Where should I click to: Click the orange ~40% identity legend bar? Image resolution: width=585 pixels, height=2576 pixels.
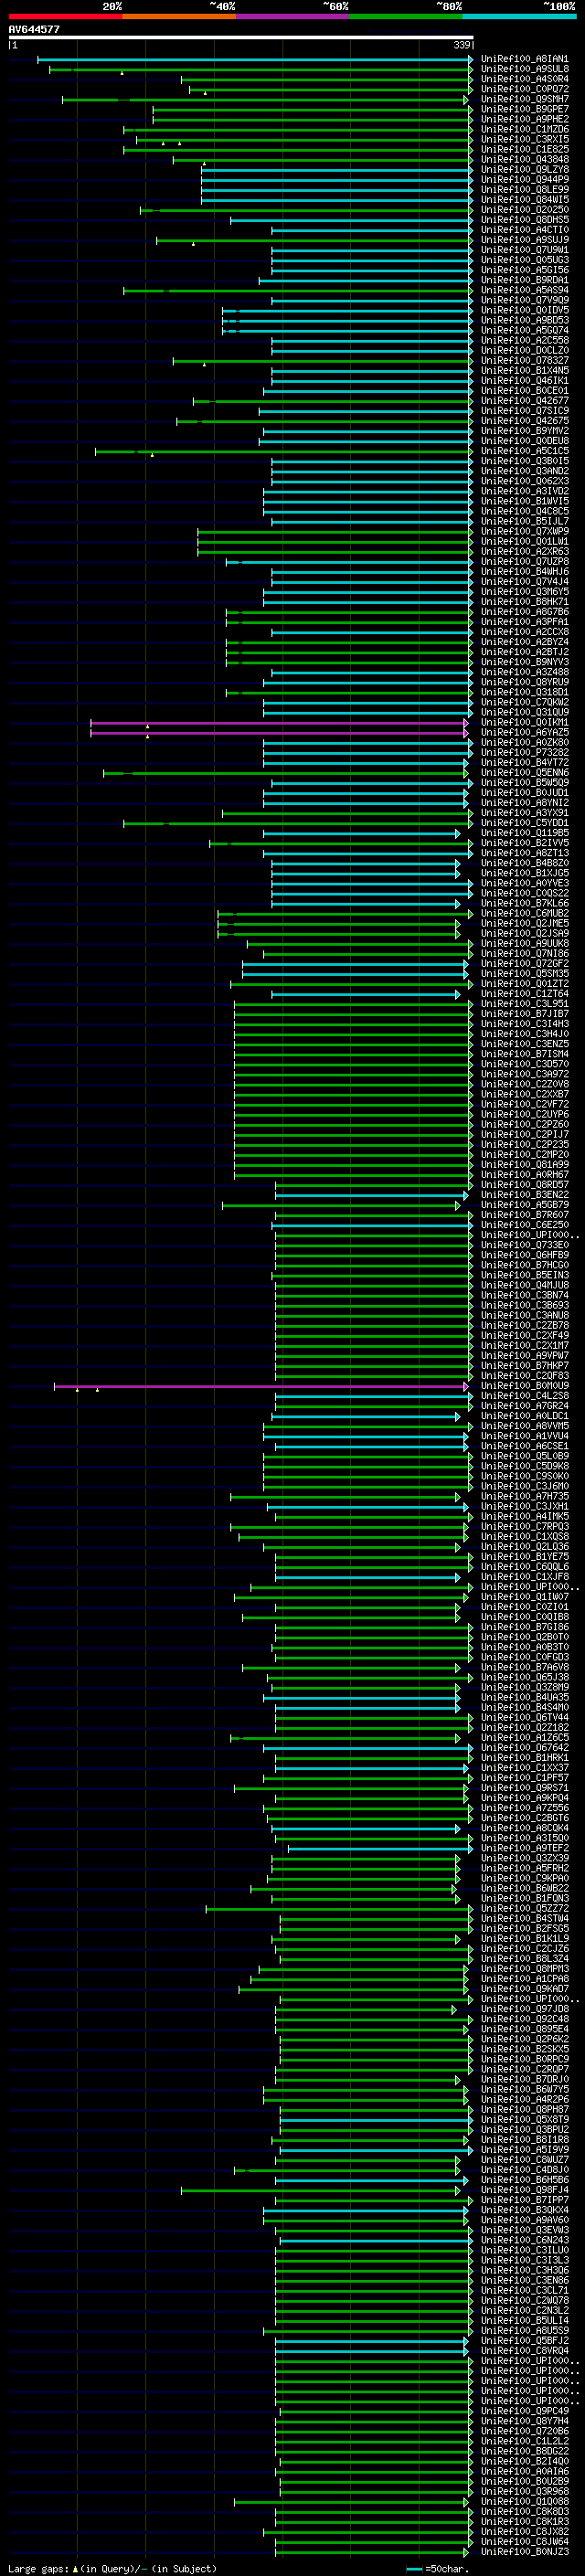coord(179,16)
